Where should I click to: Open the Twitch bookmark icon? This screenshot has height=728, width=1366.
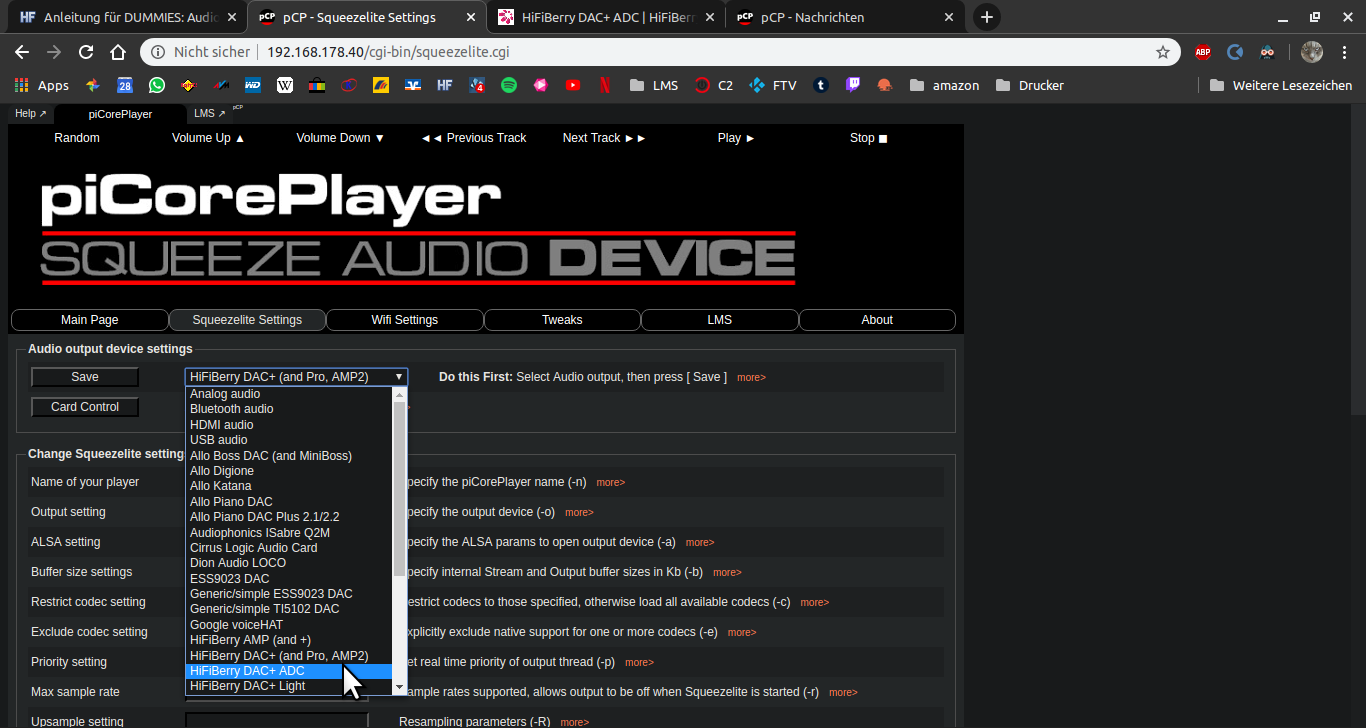click(x=852, y=85)
